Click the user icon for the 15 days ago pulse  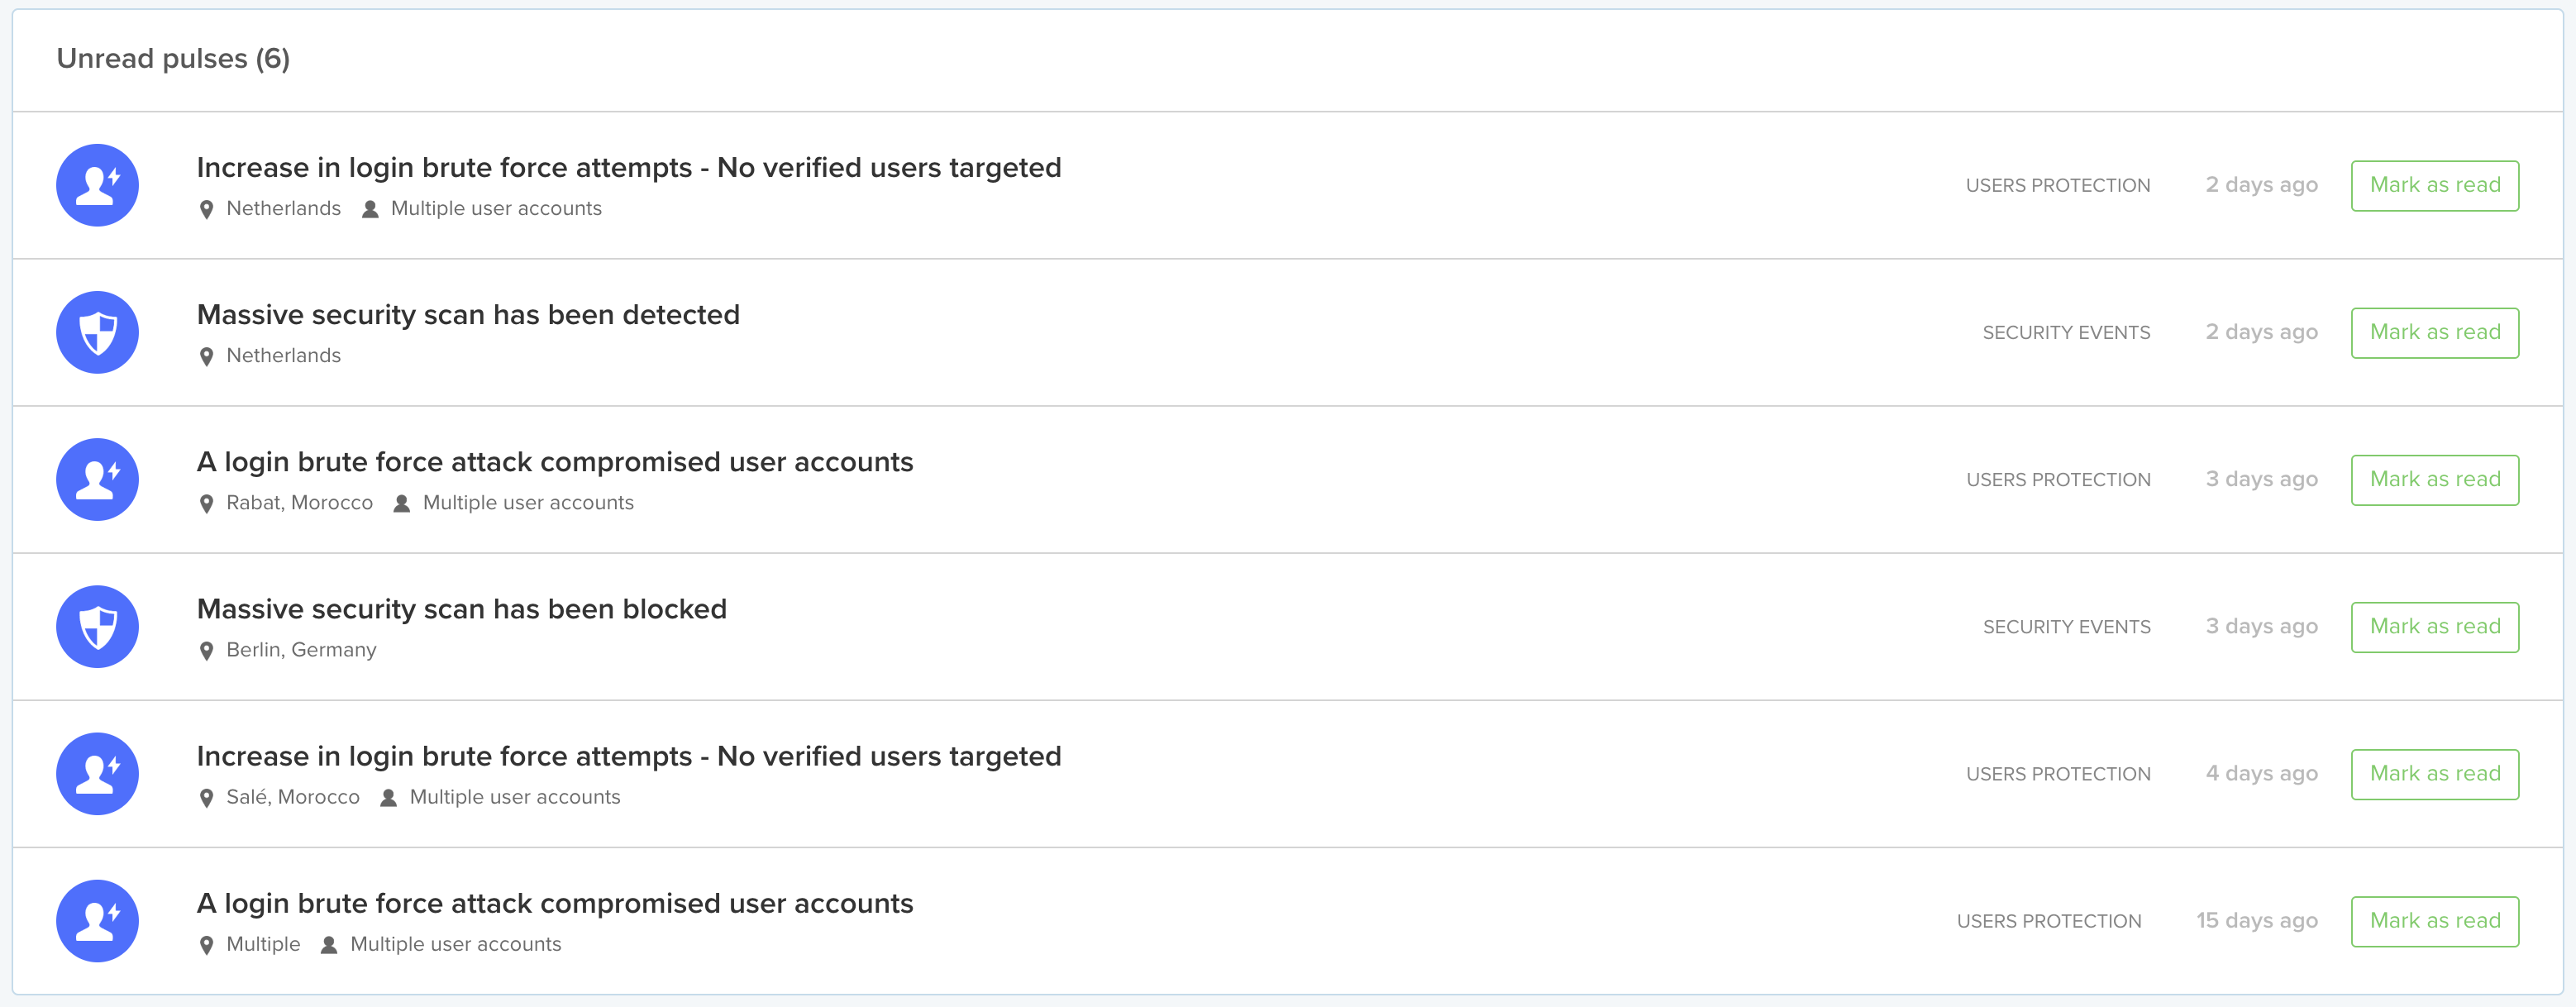point(97,920)
